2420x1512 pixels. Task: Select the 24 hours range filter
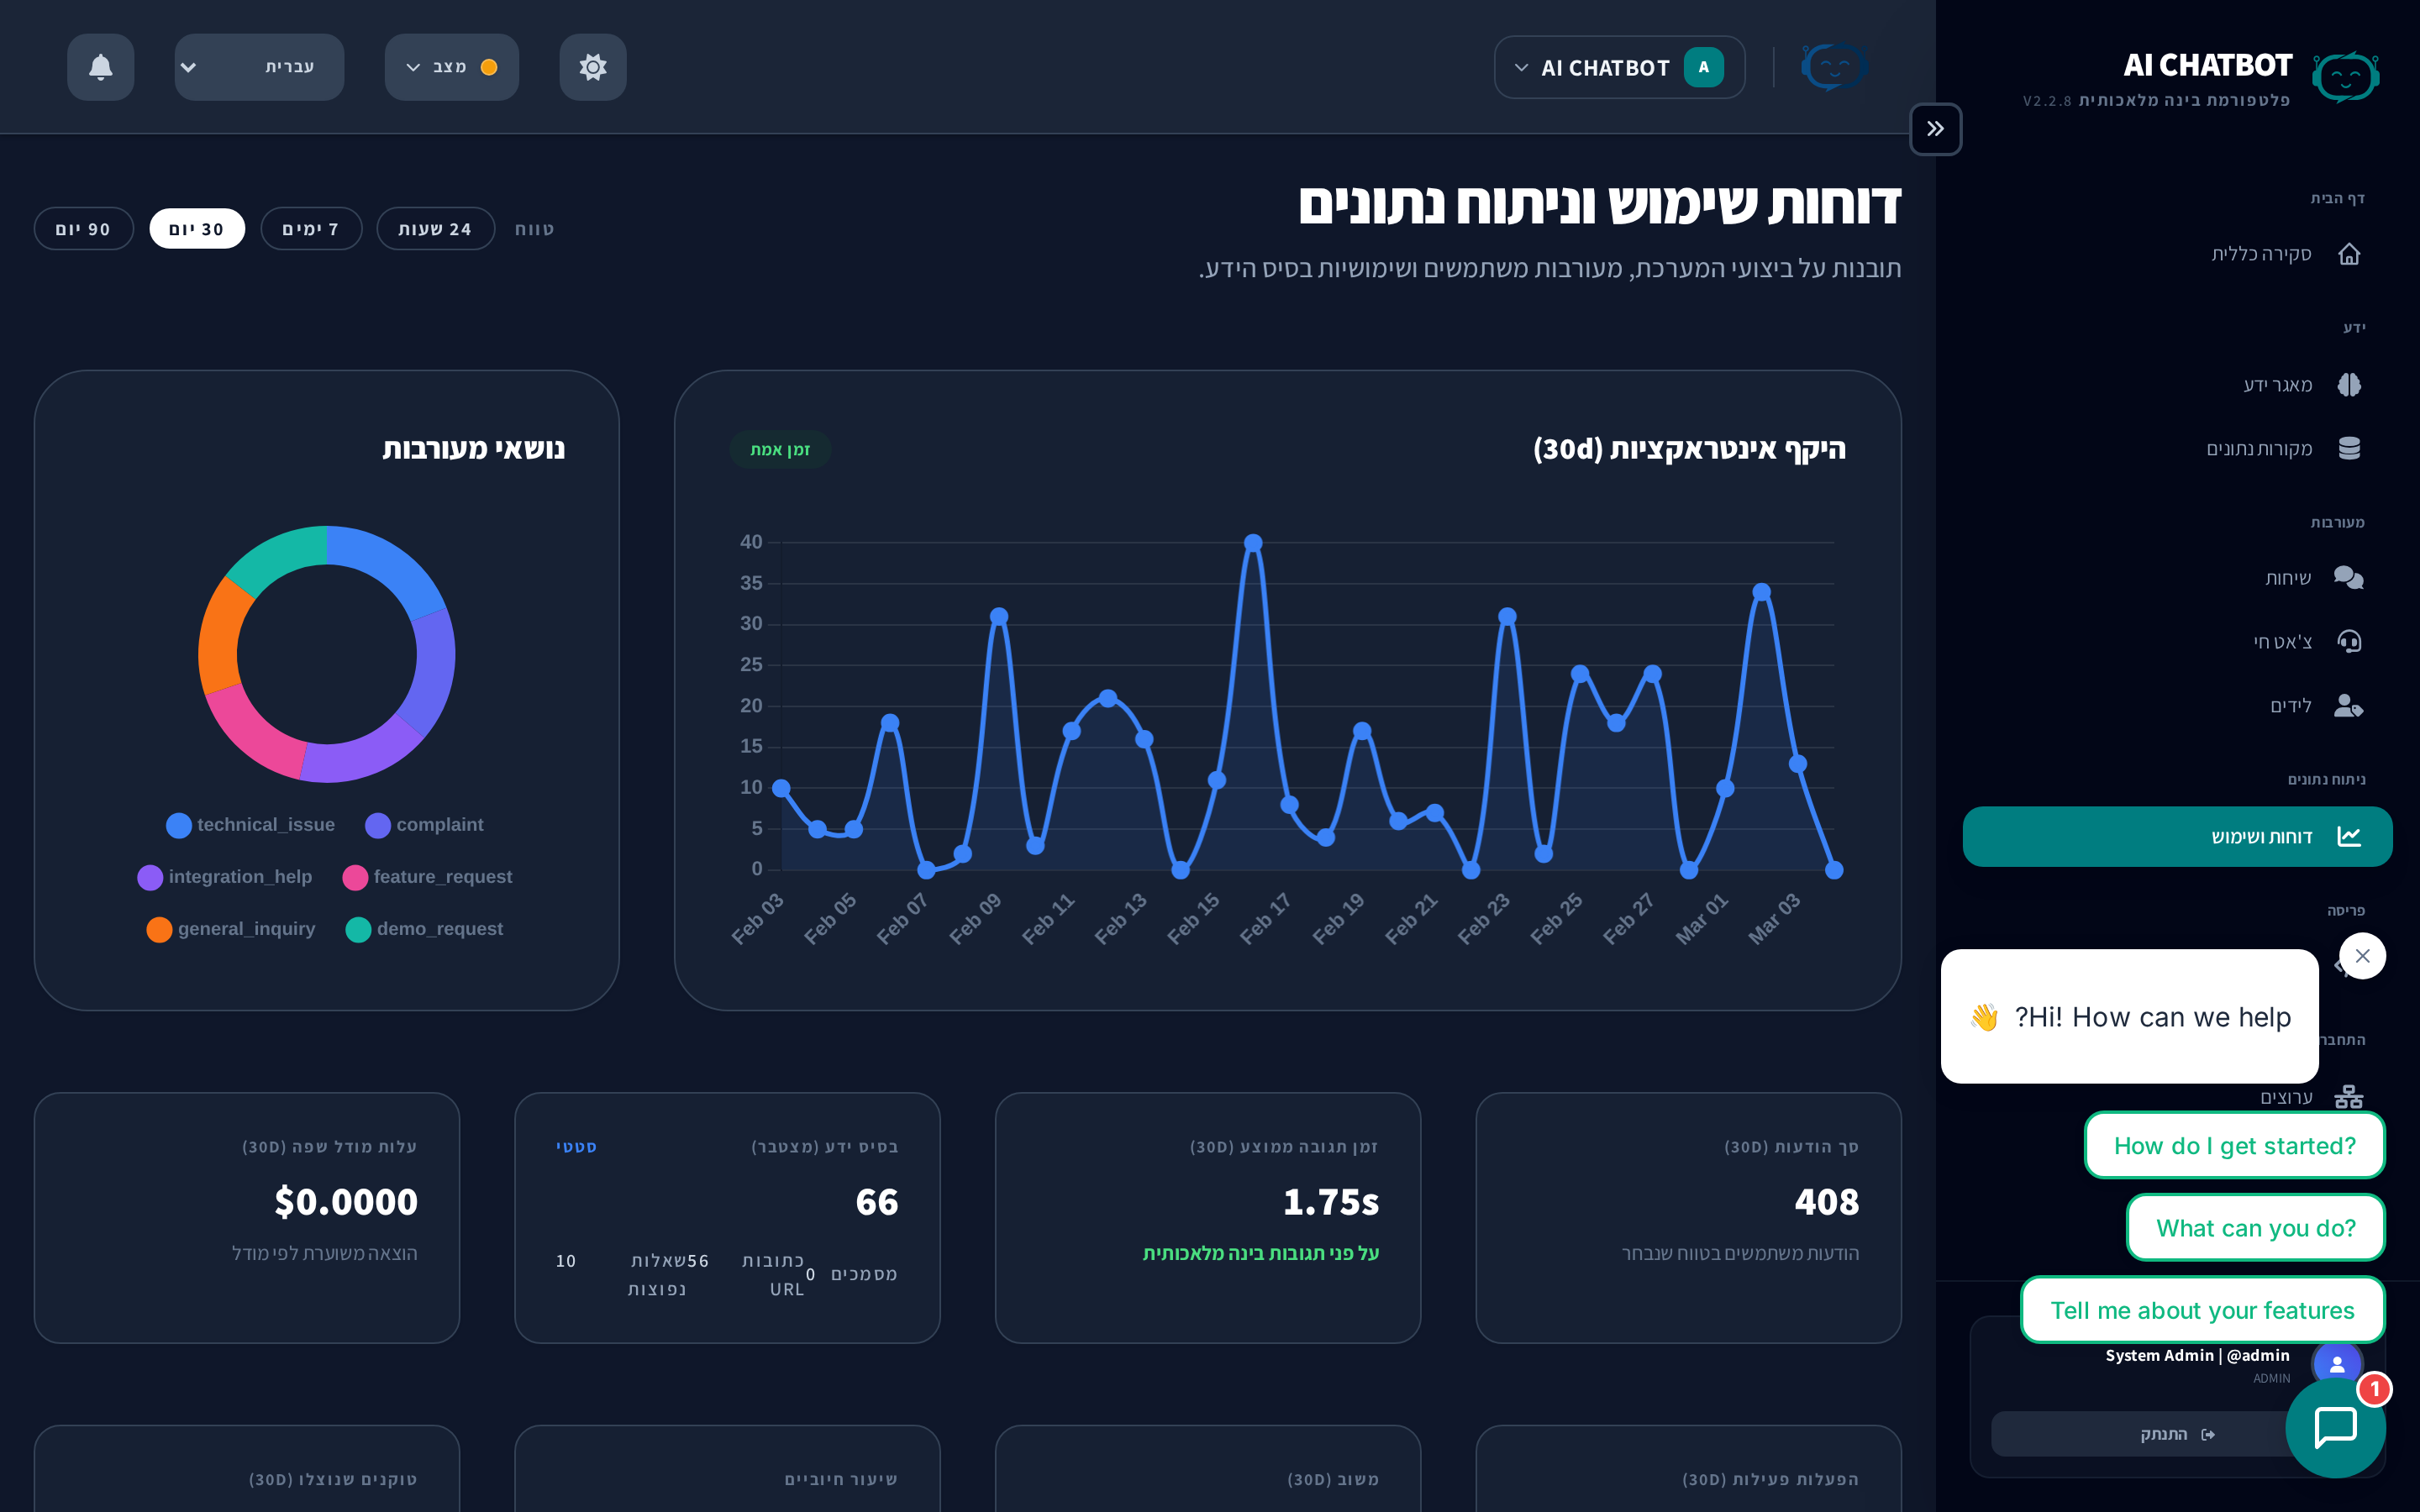click(435, 229)
